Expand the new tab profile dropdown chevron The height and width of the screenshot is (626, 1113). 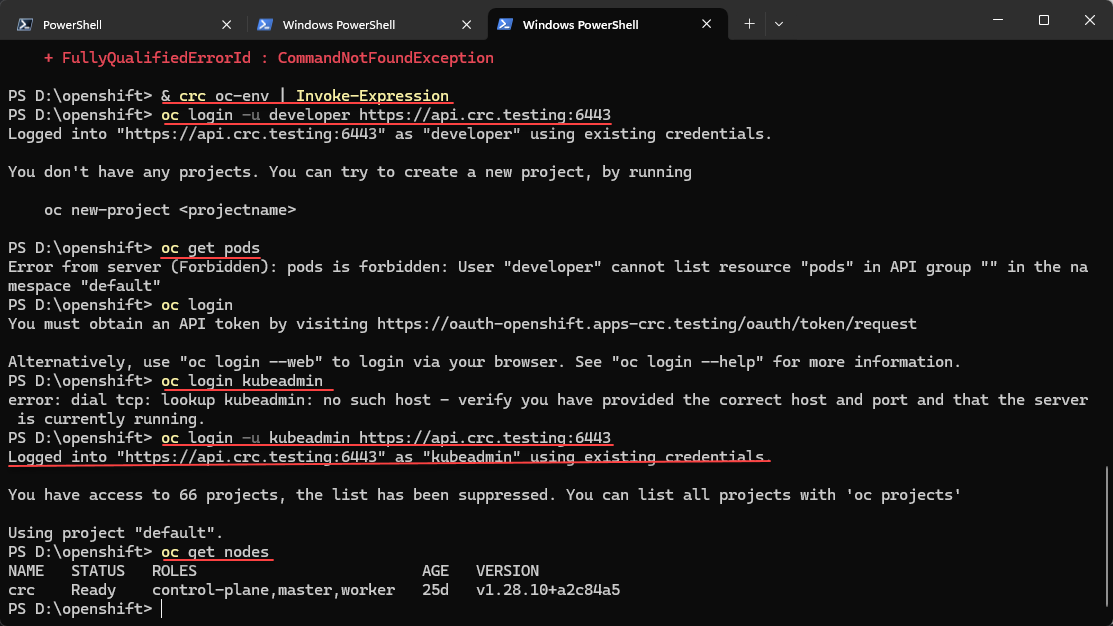coord(779,24)
